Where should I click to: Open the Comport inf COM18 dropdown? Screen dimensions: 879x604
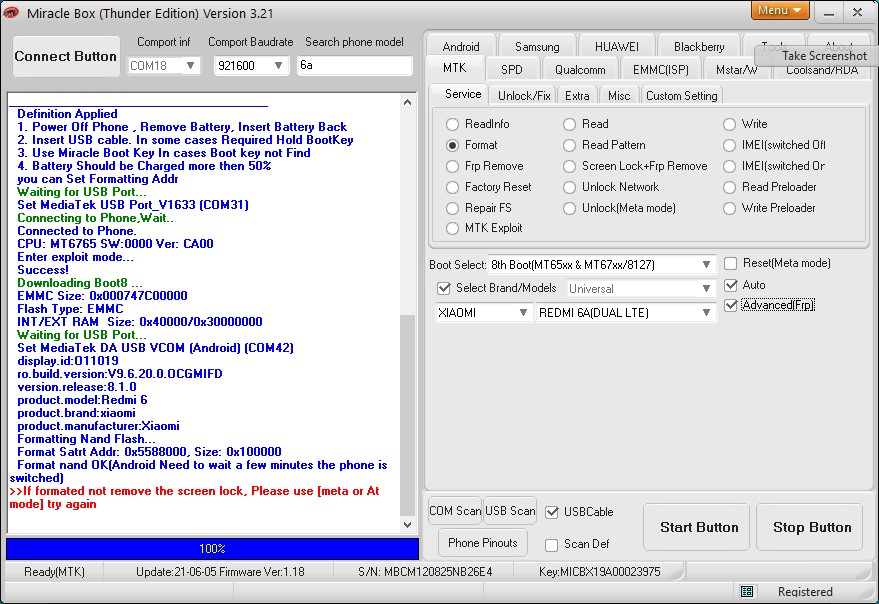click(x=190, y=66)
